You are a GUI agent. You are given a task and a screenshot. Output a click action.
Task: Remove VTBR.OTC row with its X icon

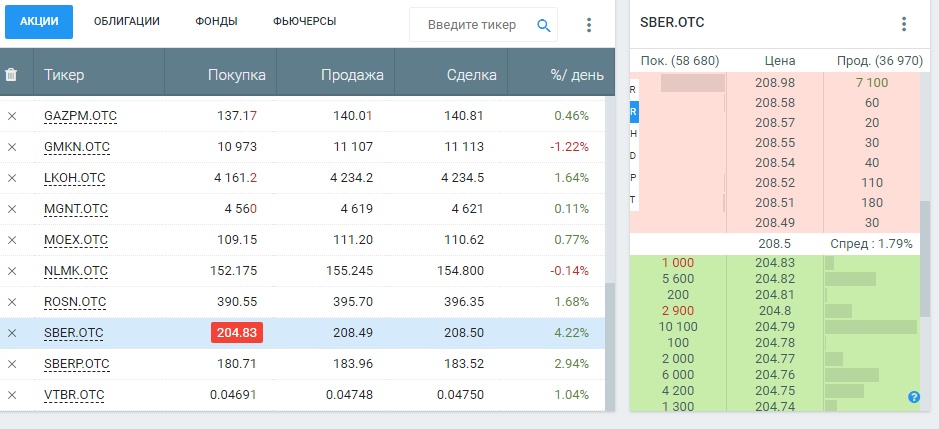point(12,395)
